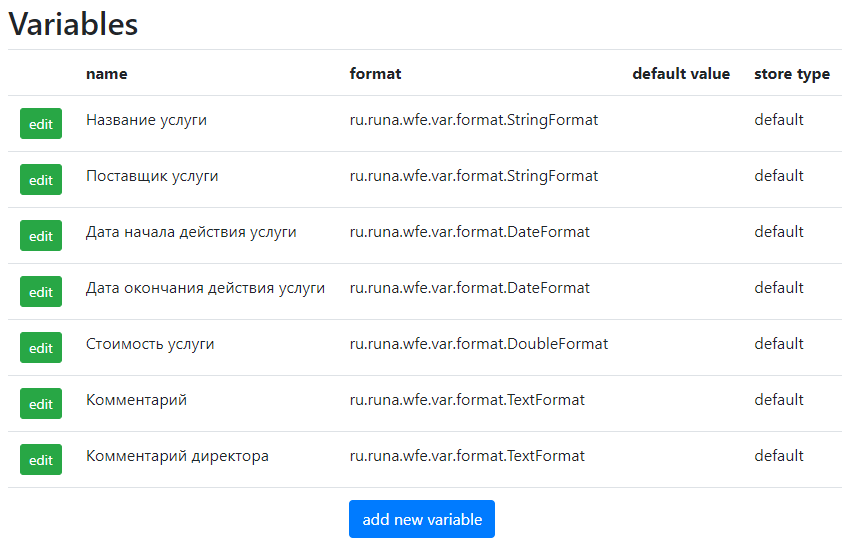The image size is (842, 549).
Task: Click the Variables page heading
Action: pyautogui.click(x=73, y=25)
